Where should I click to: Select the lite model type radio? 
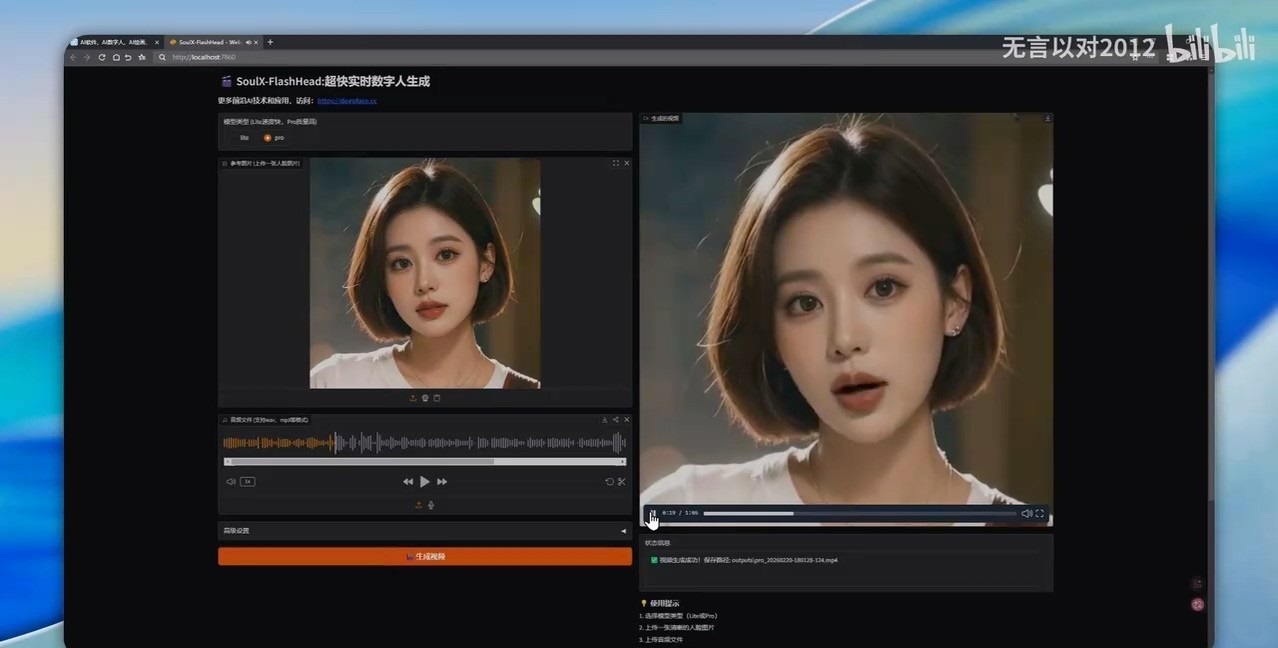(x=239, y=137)
